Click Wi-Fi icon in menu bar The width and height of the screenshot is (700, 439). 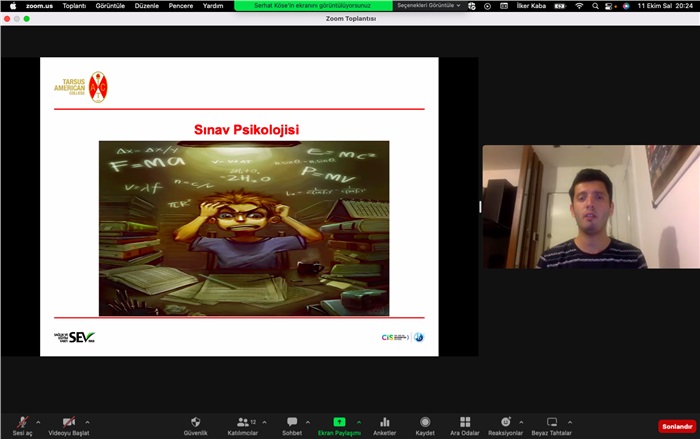579,6
